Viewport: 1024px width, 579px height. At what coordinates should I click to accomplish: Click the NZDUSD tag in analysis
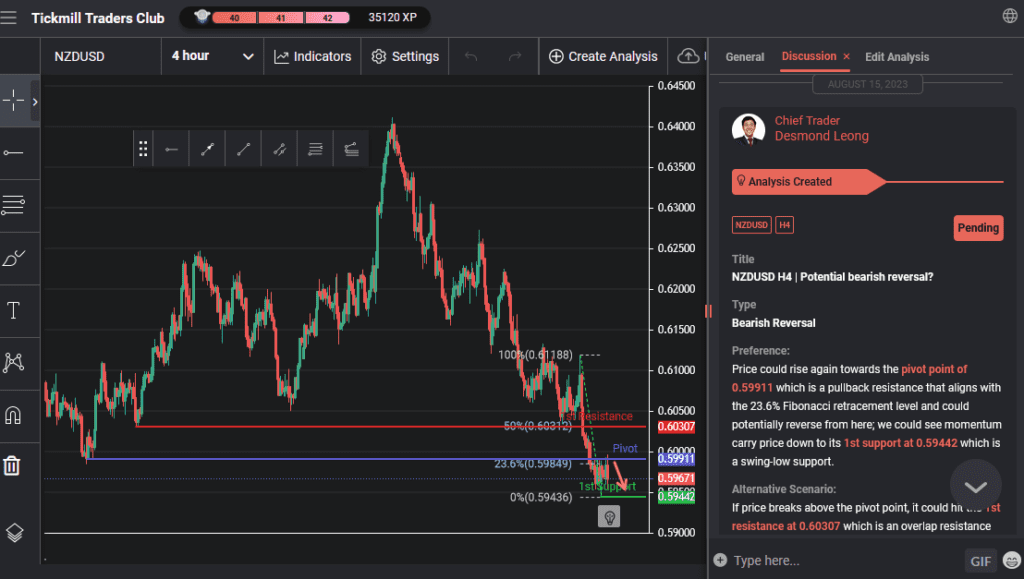pyautogui.click(x=751, y=225)
